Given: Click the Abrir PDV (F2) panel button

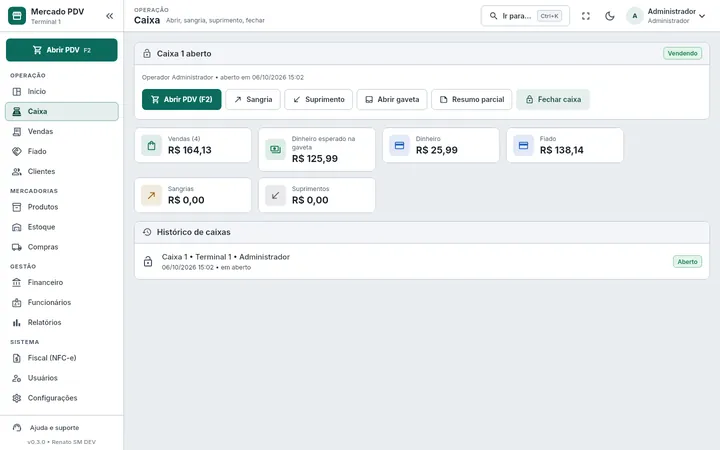Looking at the screenshot, I should coord(181,100).
